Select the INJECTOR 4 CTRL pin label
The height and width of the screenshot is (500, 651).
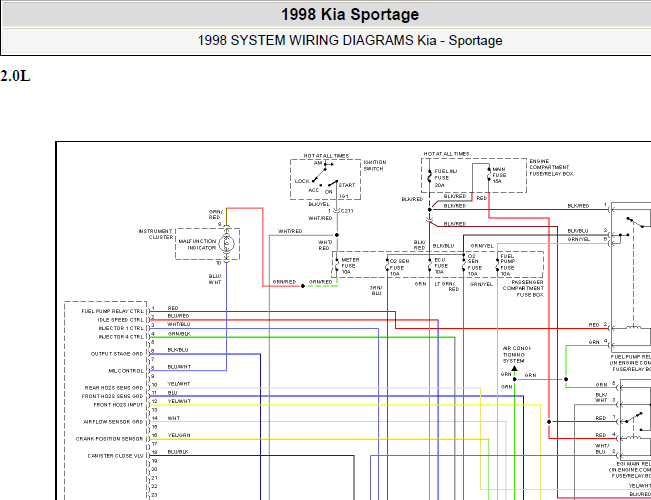121,337
